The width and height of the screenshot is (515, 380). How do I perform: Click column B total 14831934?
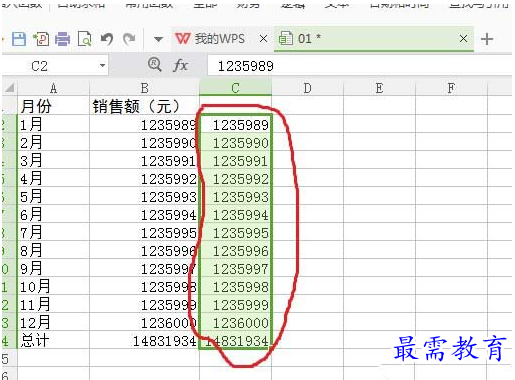tap(145, 341)
